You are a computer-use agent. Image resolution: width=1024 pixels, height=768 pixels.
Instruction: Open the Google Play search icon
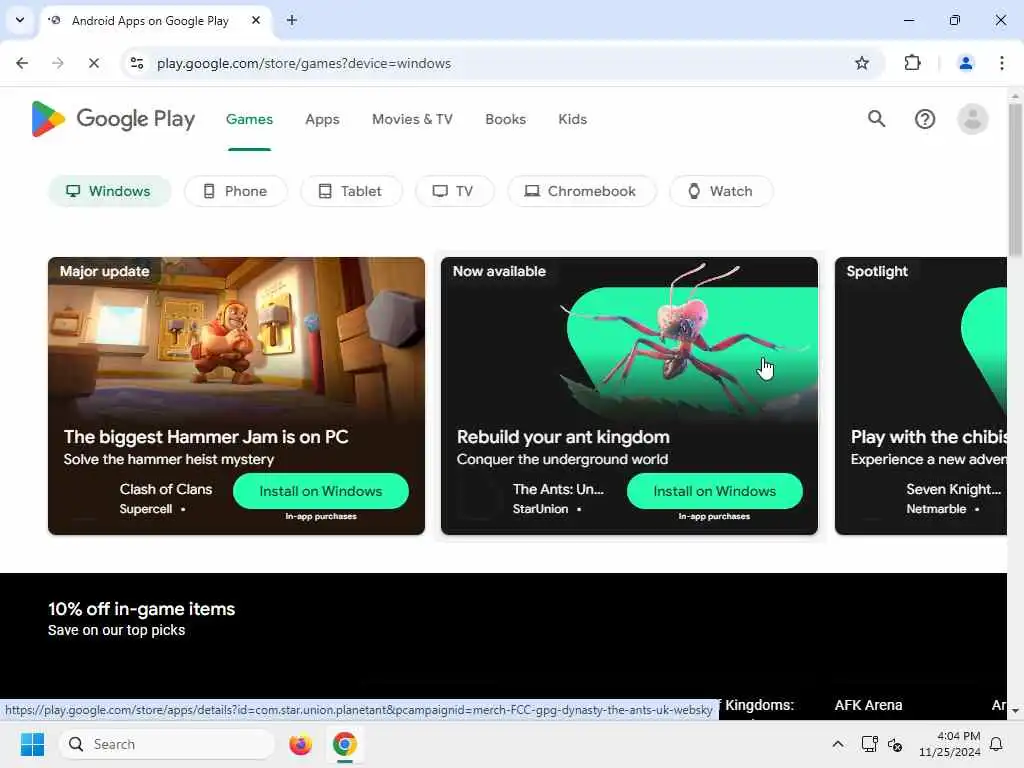pyautogui.click(x=876, y=119)
